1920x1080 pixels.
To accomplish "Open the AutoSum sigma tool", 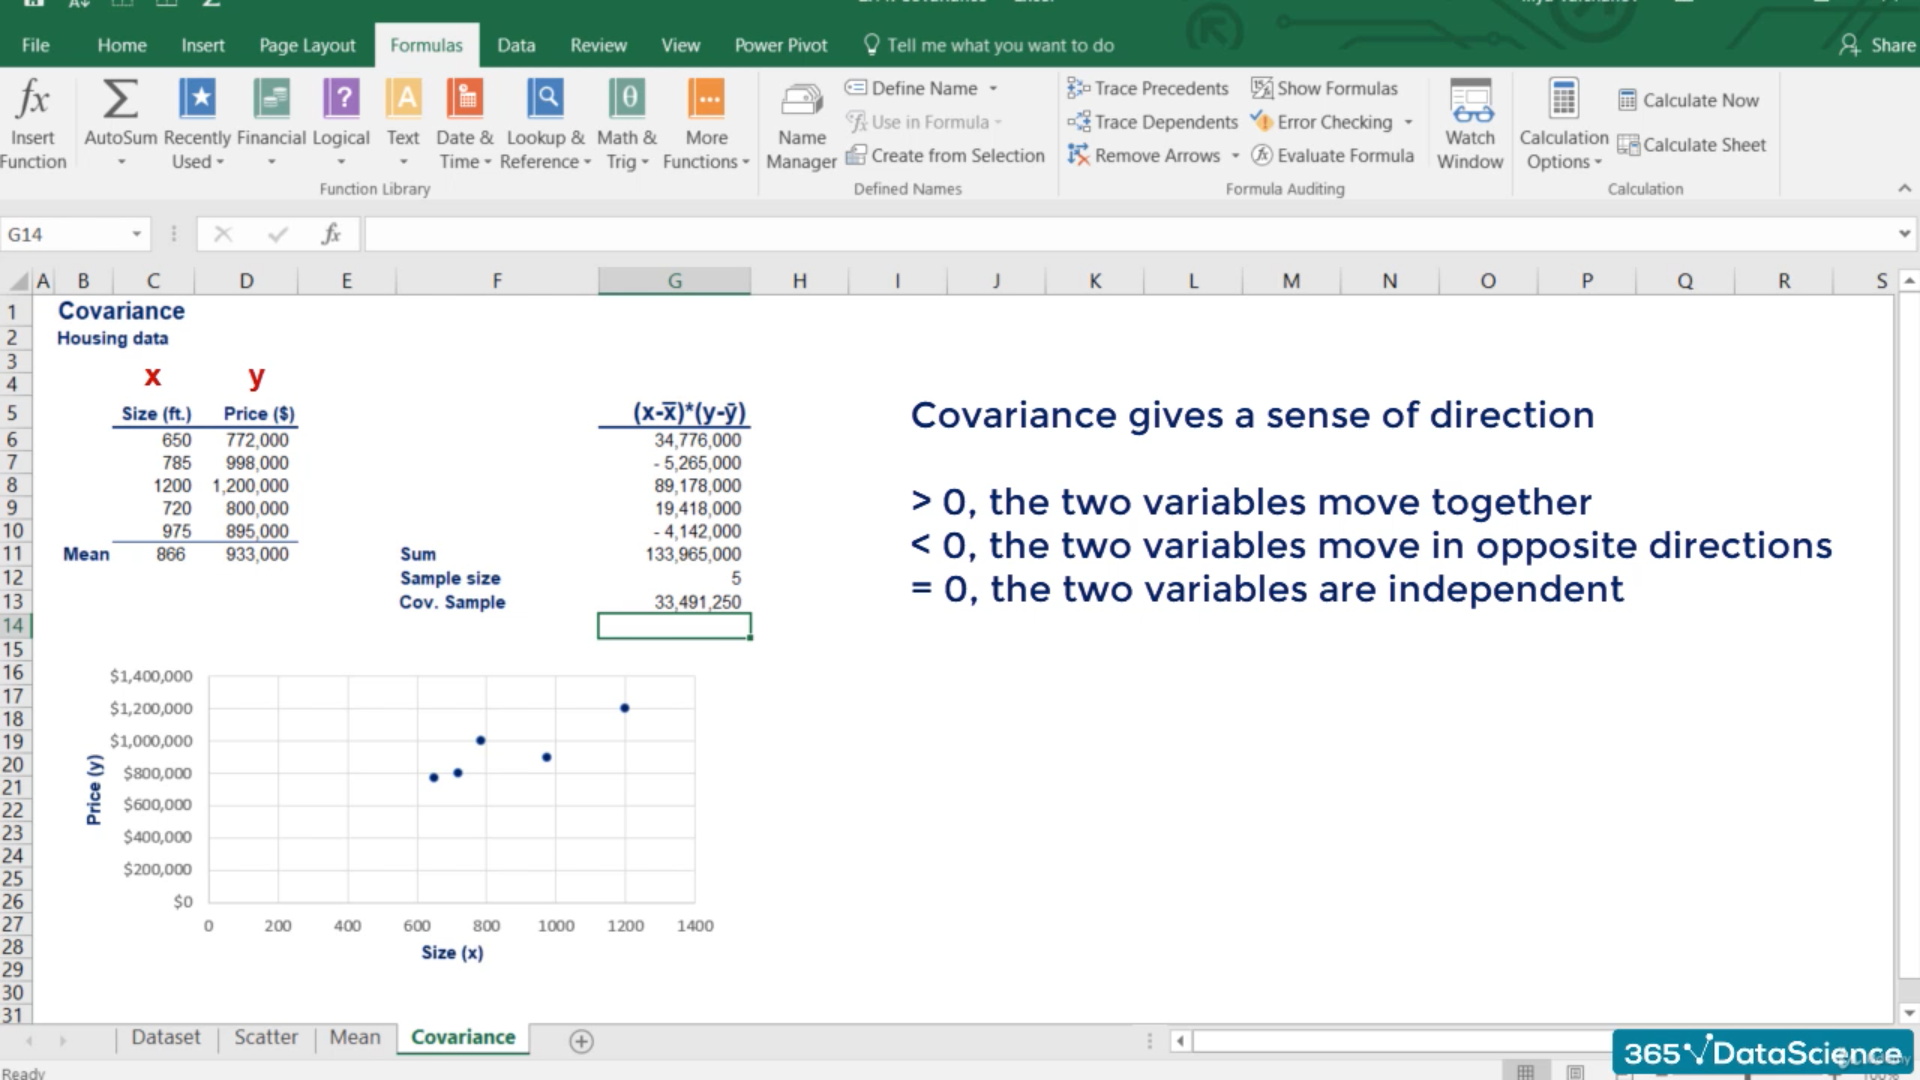I will pyautogui.click(x=120, y=100).
